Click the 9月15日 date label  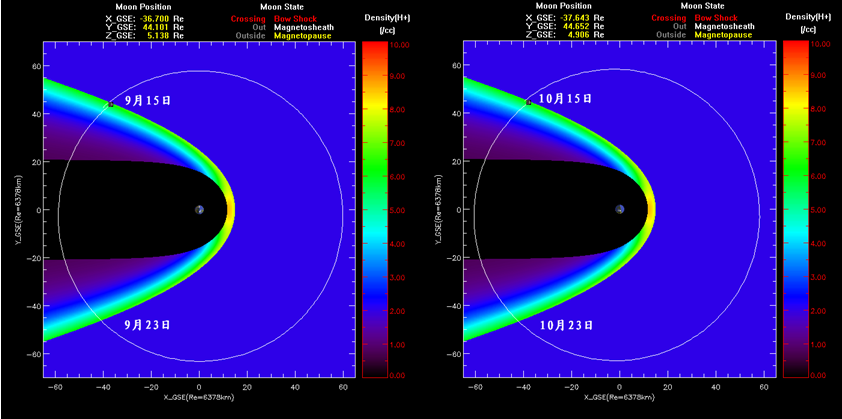pos(147,100)
